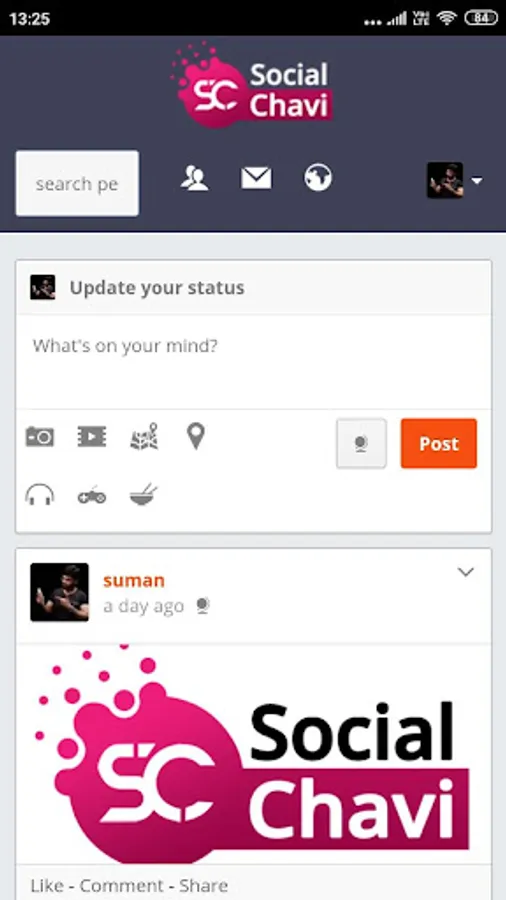Open suman's profile name link

(x=134, y=580)
